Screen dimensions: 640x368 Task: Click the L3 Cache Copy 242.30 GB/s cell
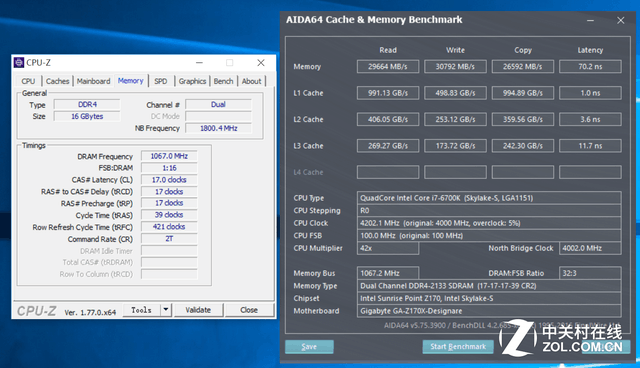point(522,146)
